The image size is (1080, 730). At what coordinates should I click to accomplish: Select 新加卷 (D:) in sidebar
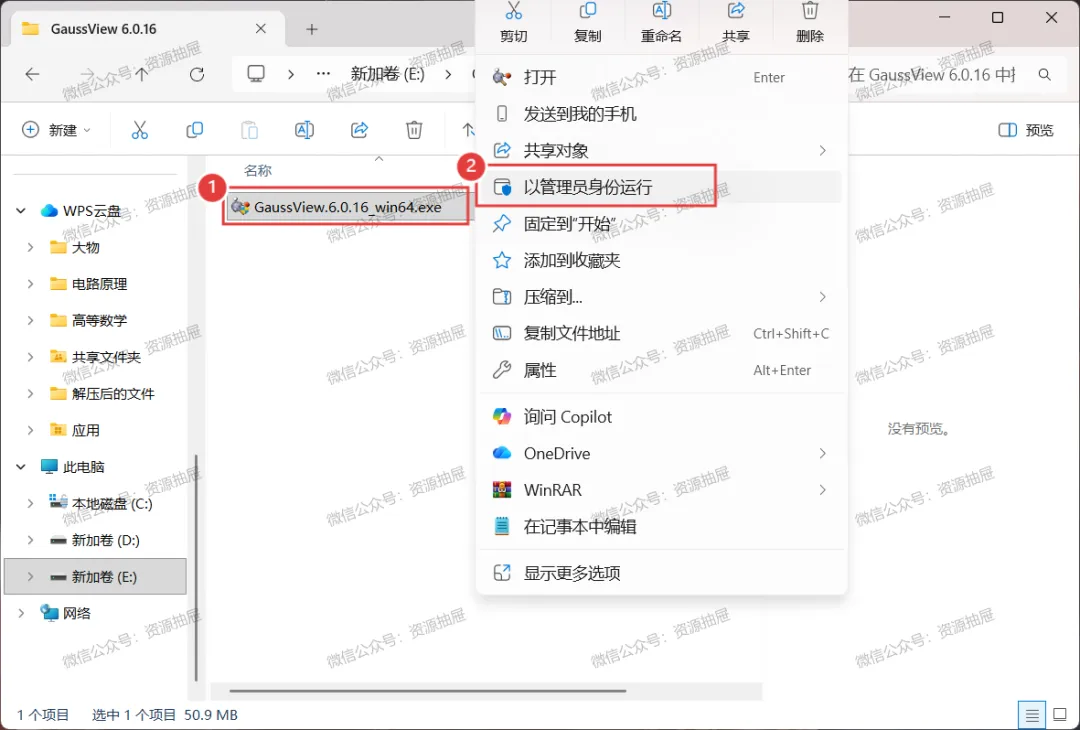(95, 540)
